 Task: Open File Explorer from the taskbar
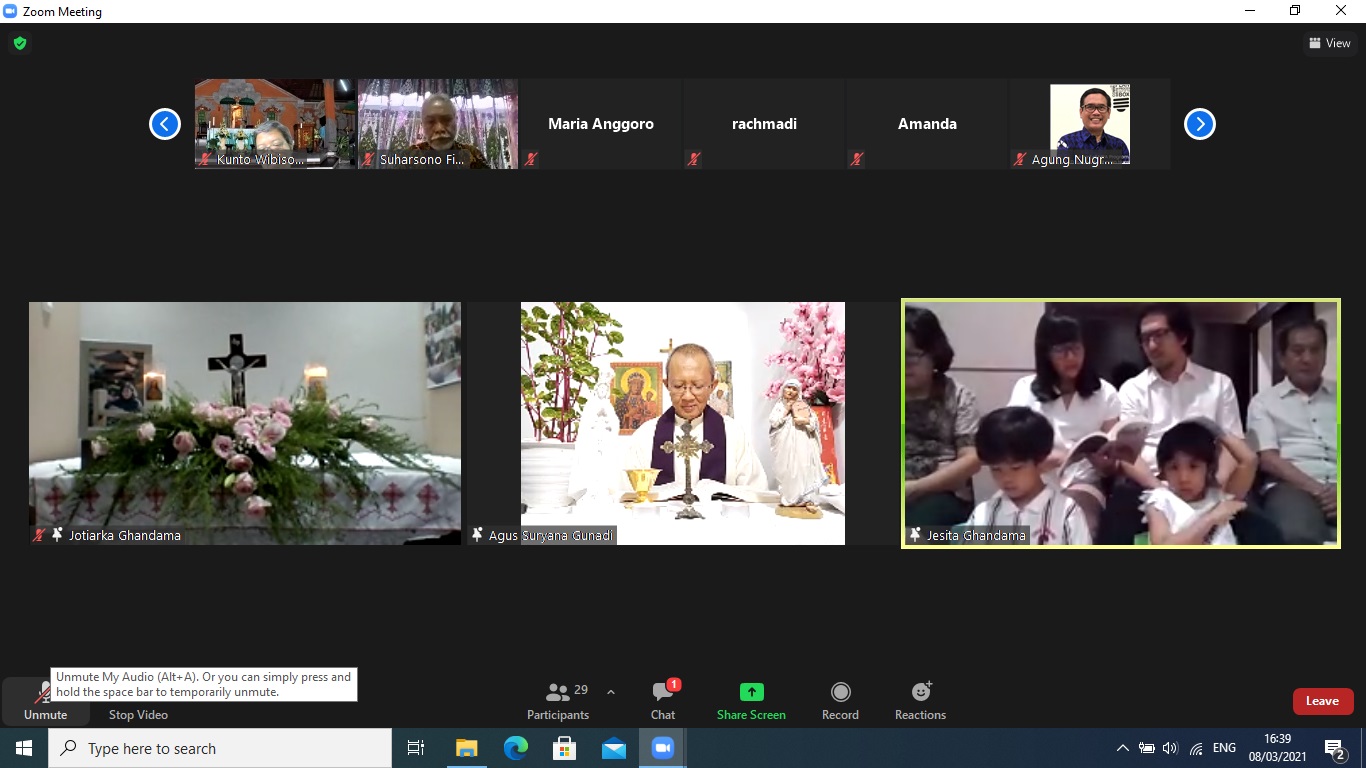coord(466,748)
